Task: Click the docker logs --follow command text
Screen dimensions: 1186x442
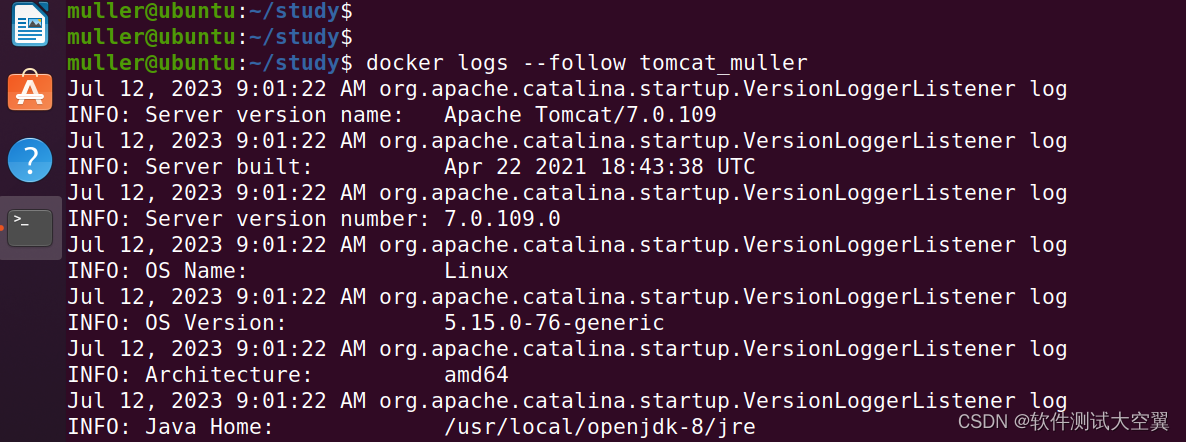Action: (586, 63)
